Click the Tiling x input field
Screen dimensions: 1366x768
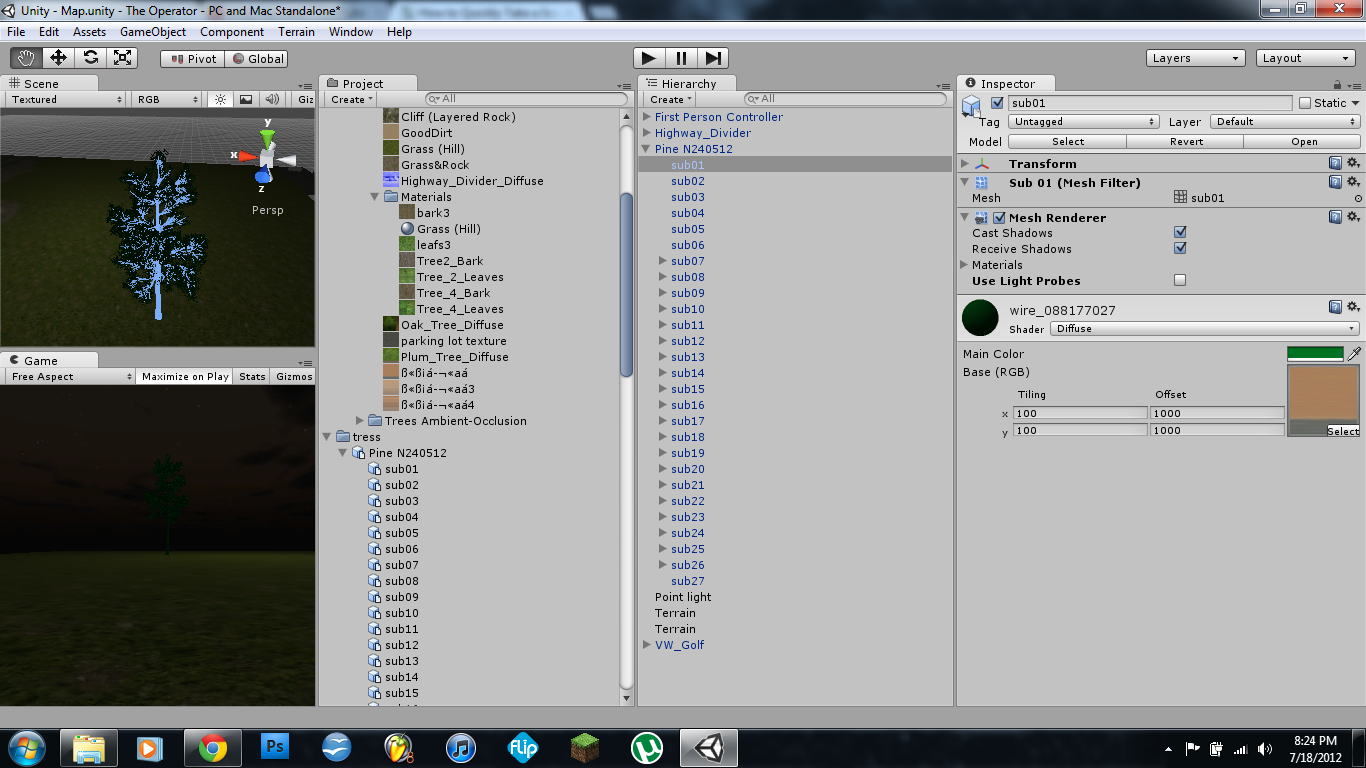[1080, 413]
